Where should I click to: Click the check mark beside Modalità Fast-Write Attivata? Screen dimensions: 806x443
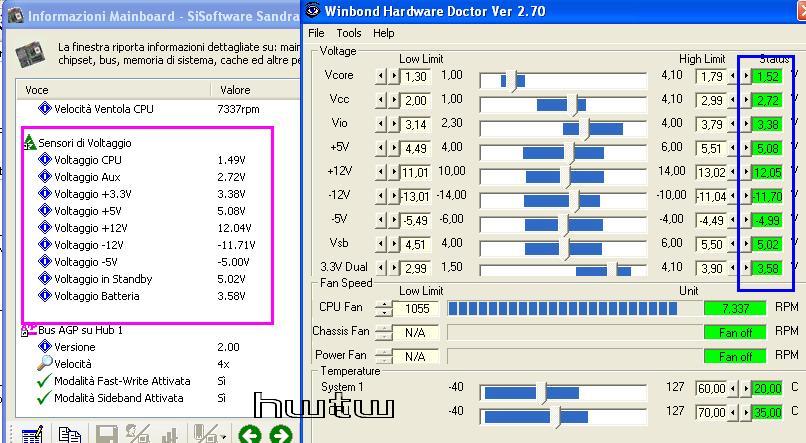pyautogui.click(x=44, y=381)
